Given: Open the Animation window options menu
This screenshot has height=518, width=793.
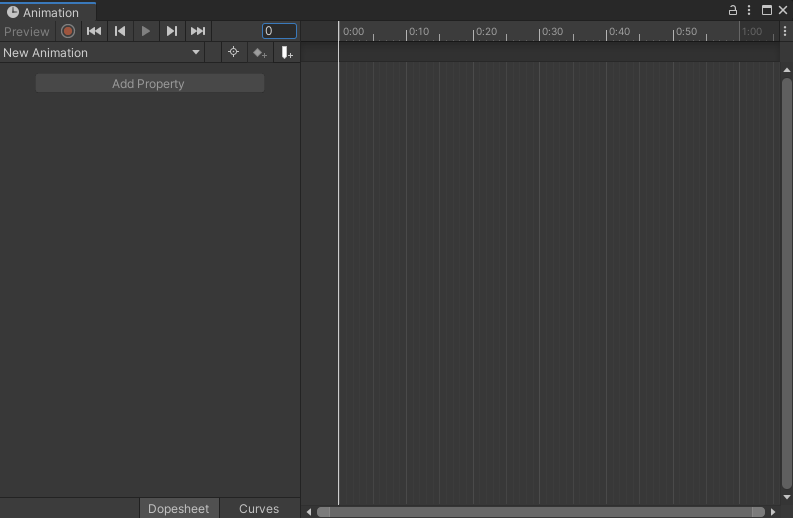Looking at the screenshot, I should pos(749,10).
